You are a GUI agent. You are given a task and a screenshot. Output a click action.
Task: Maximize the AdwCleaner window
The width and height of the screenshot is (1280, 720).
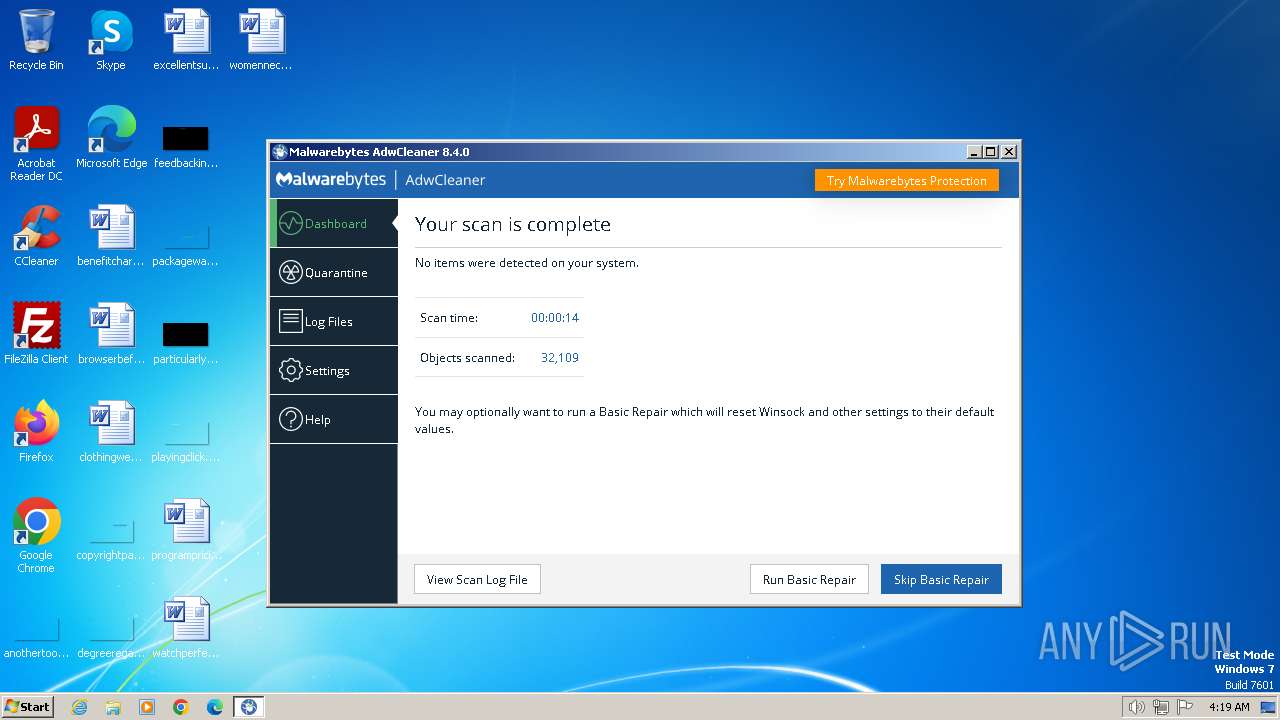point(991,152)
